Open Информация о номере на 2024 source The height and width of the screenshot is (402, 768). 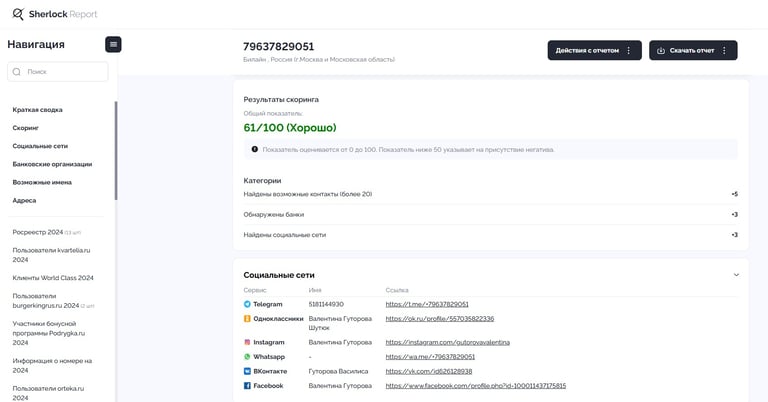click(x=52, y=365)
